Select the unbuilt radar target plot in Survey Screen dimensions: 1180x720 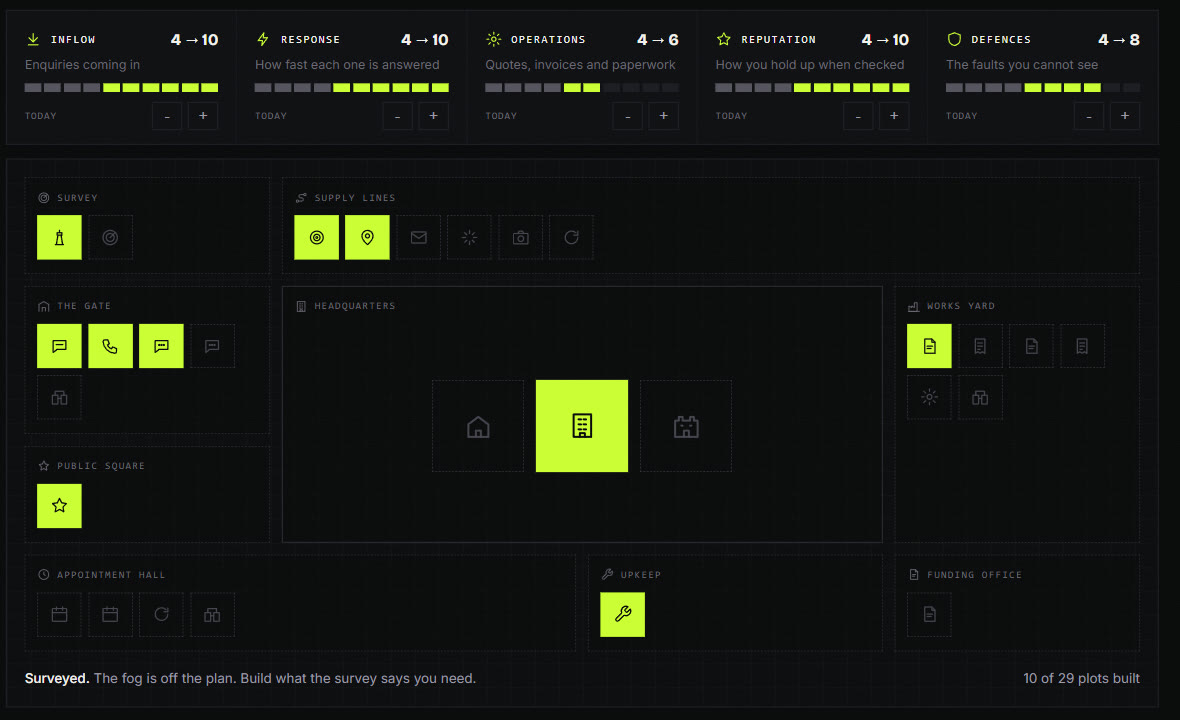point(111,238)
